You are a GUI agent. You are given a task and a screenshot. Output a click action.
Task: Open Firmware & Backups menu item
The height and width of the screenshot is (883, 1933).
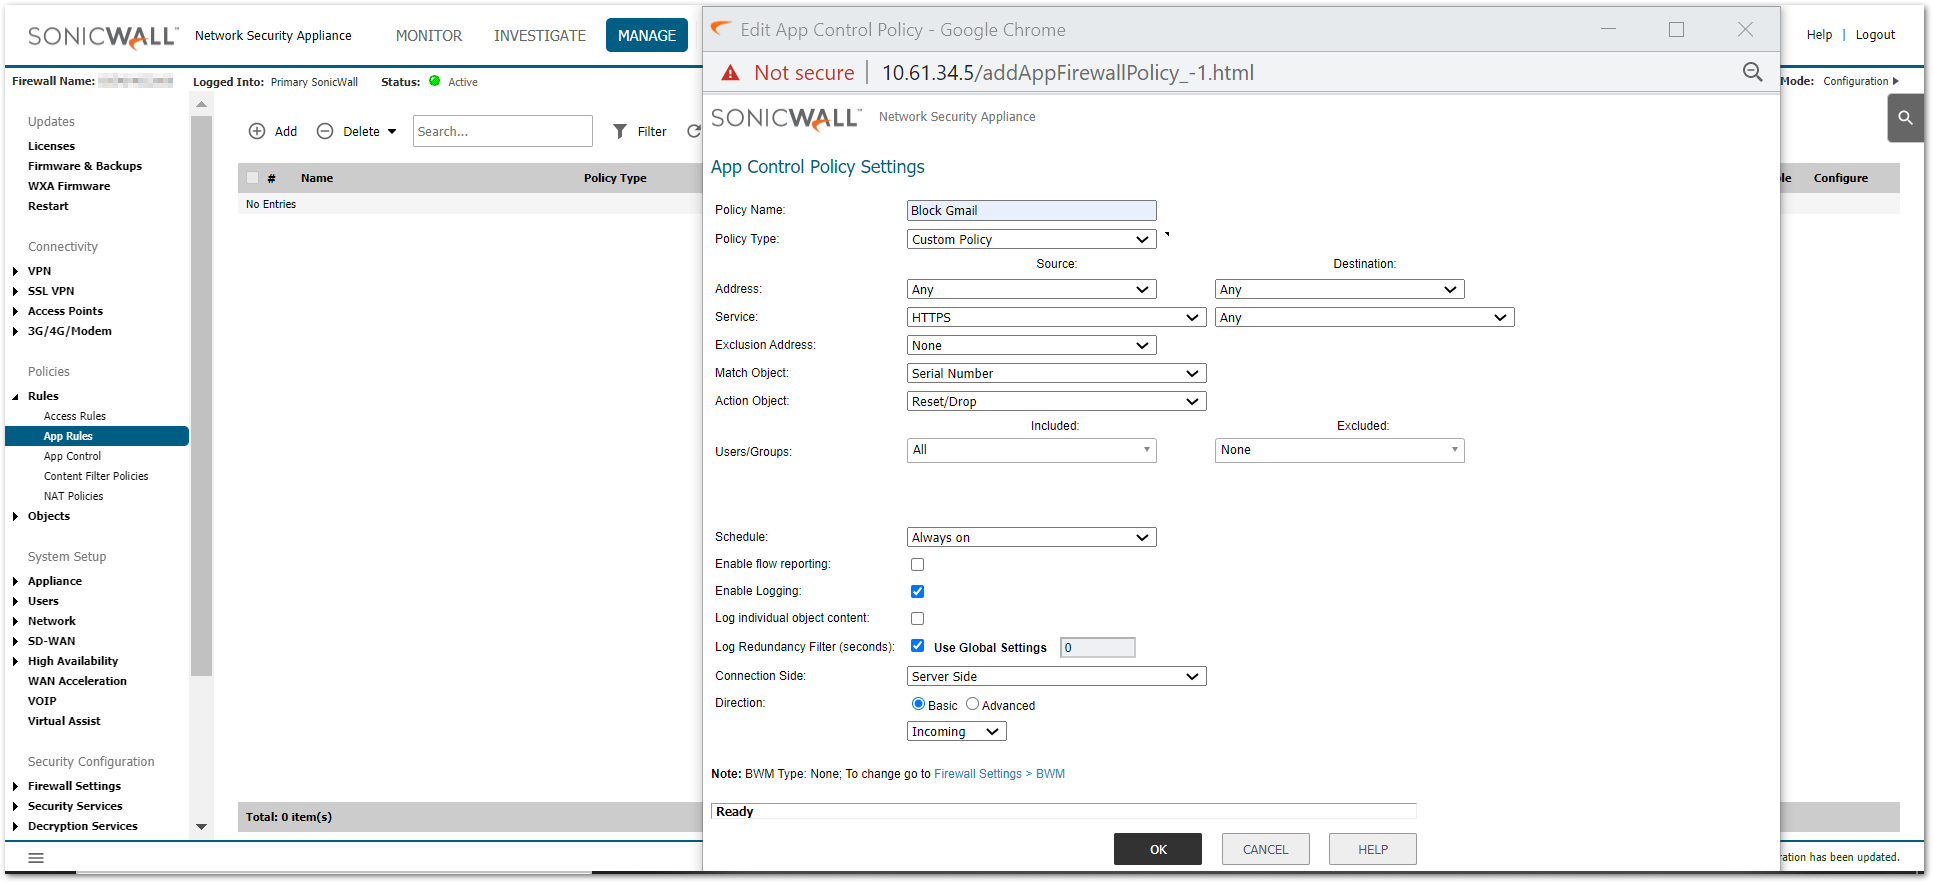85,166
